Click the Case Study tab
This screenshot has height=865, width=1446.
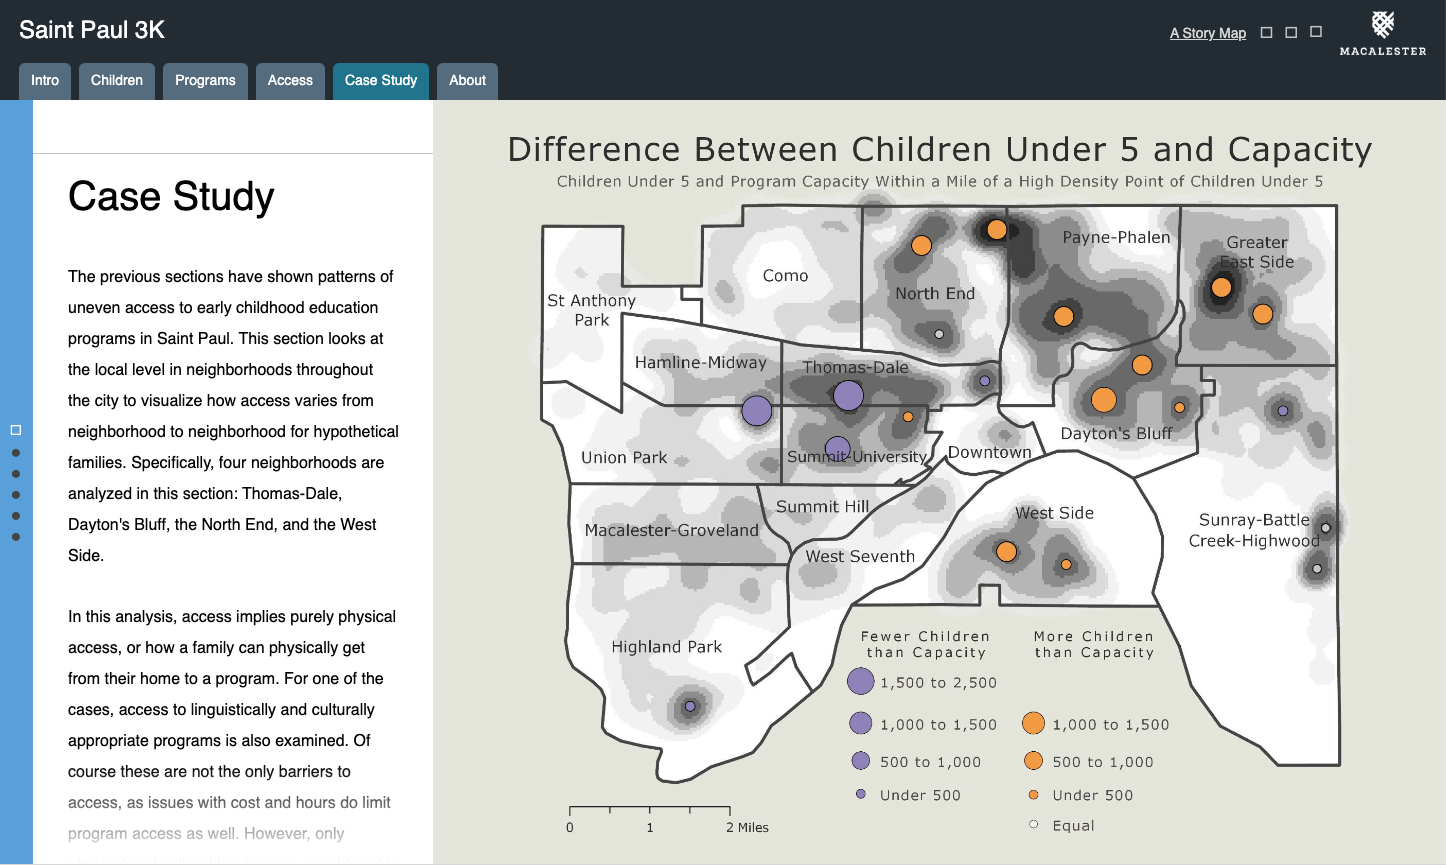click(x=381, y=81)
